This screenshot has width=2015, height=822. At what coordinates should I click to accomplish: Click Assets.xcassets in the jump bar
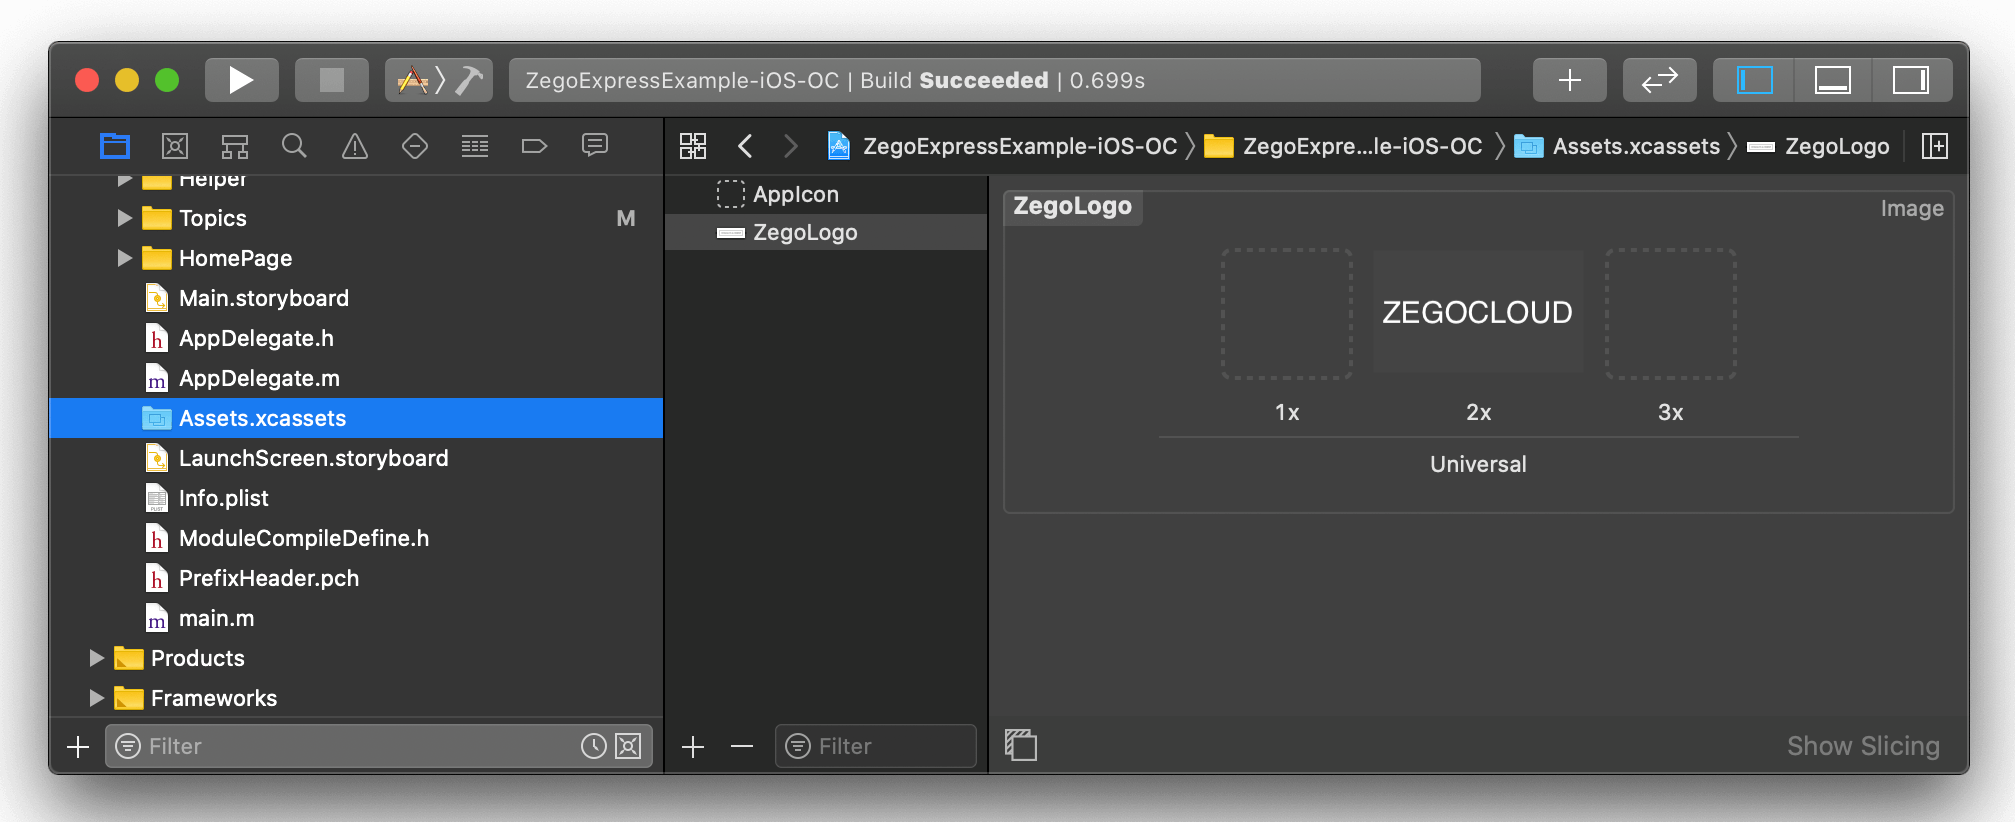point(1635,147)
